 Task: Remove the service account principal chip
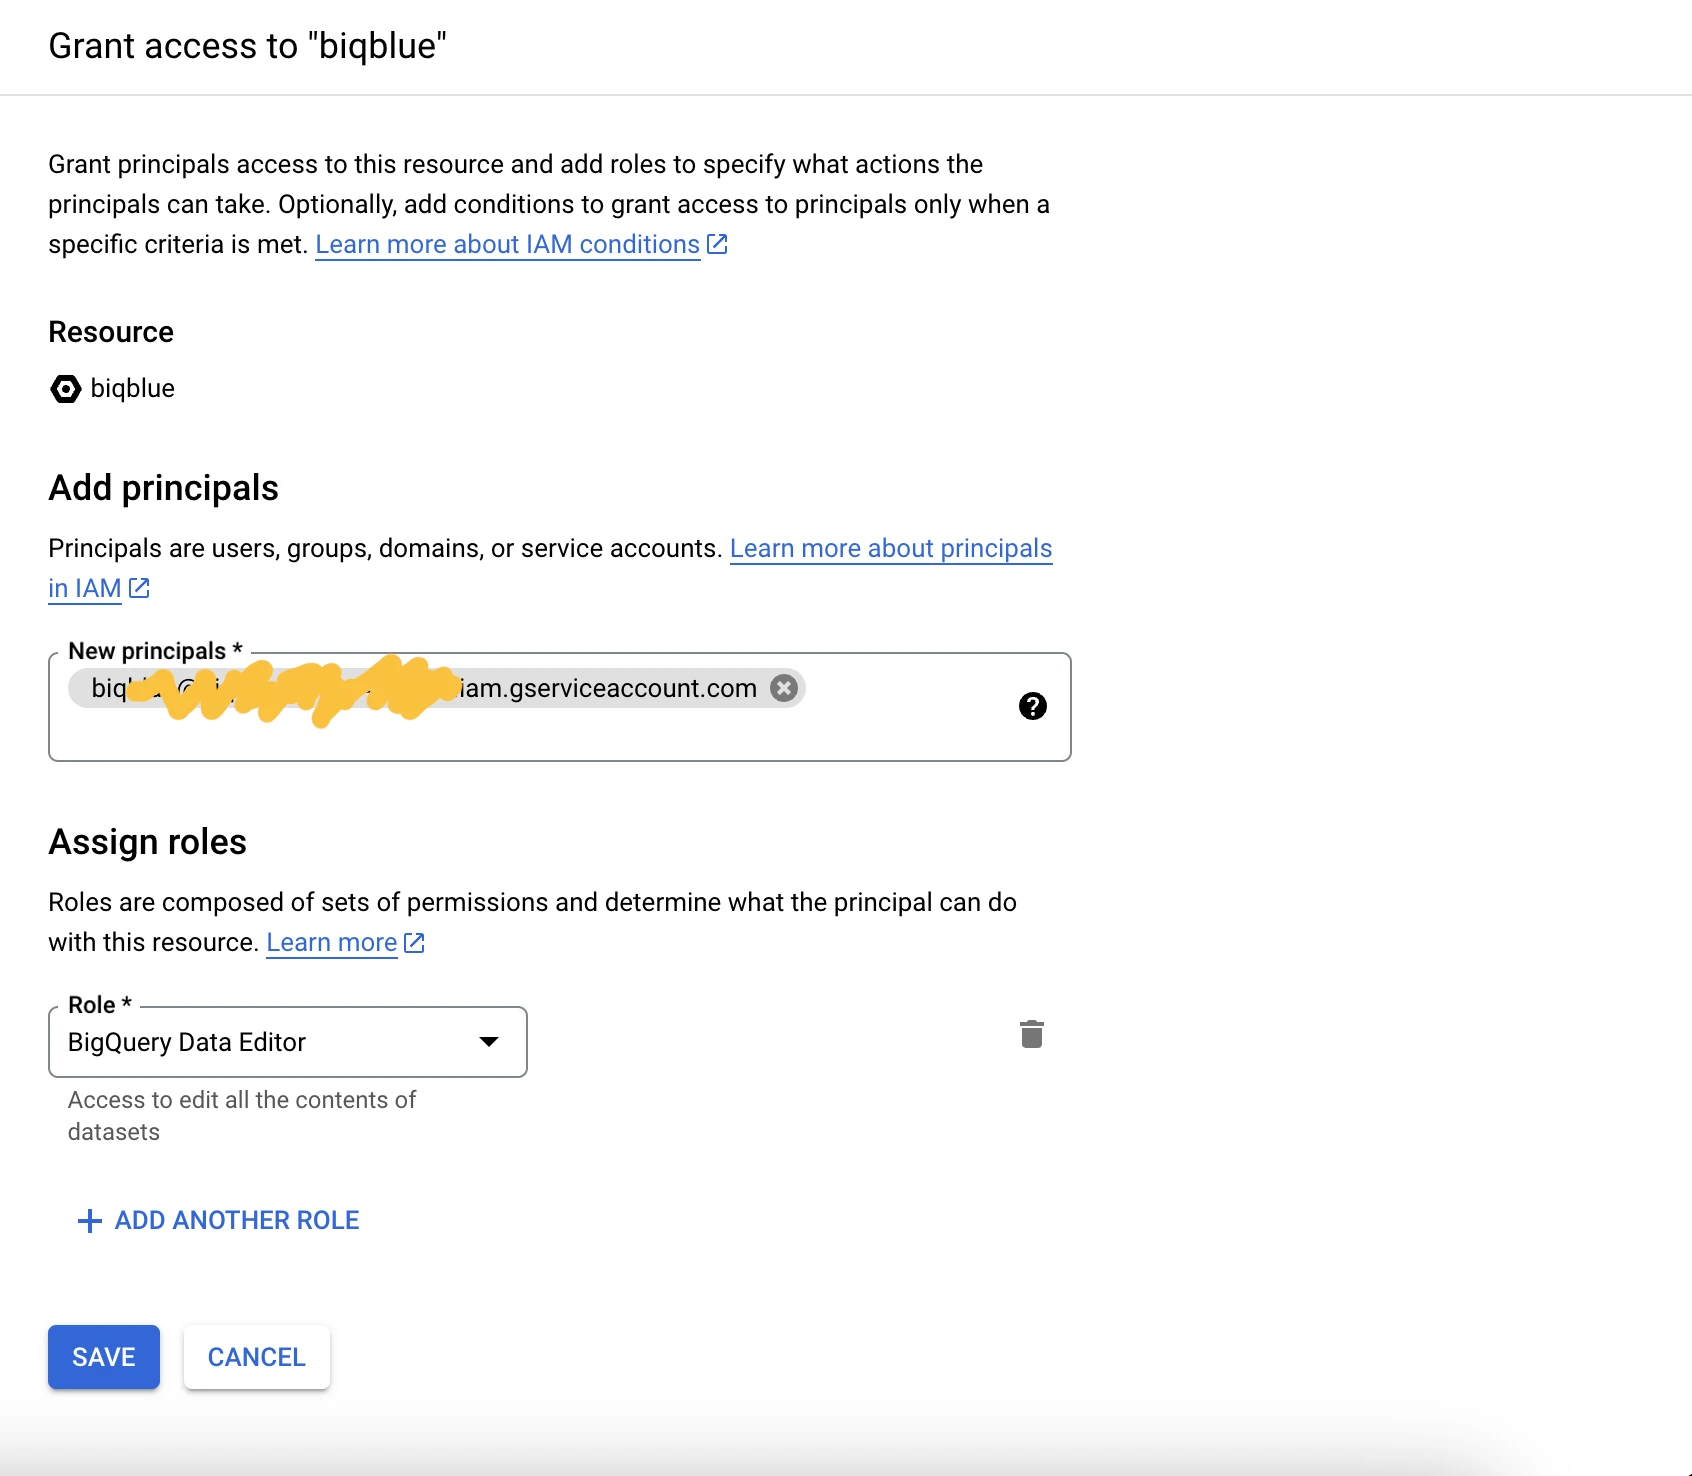pyautogui.click(x=784, y=688)
